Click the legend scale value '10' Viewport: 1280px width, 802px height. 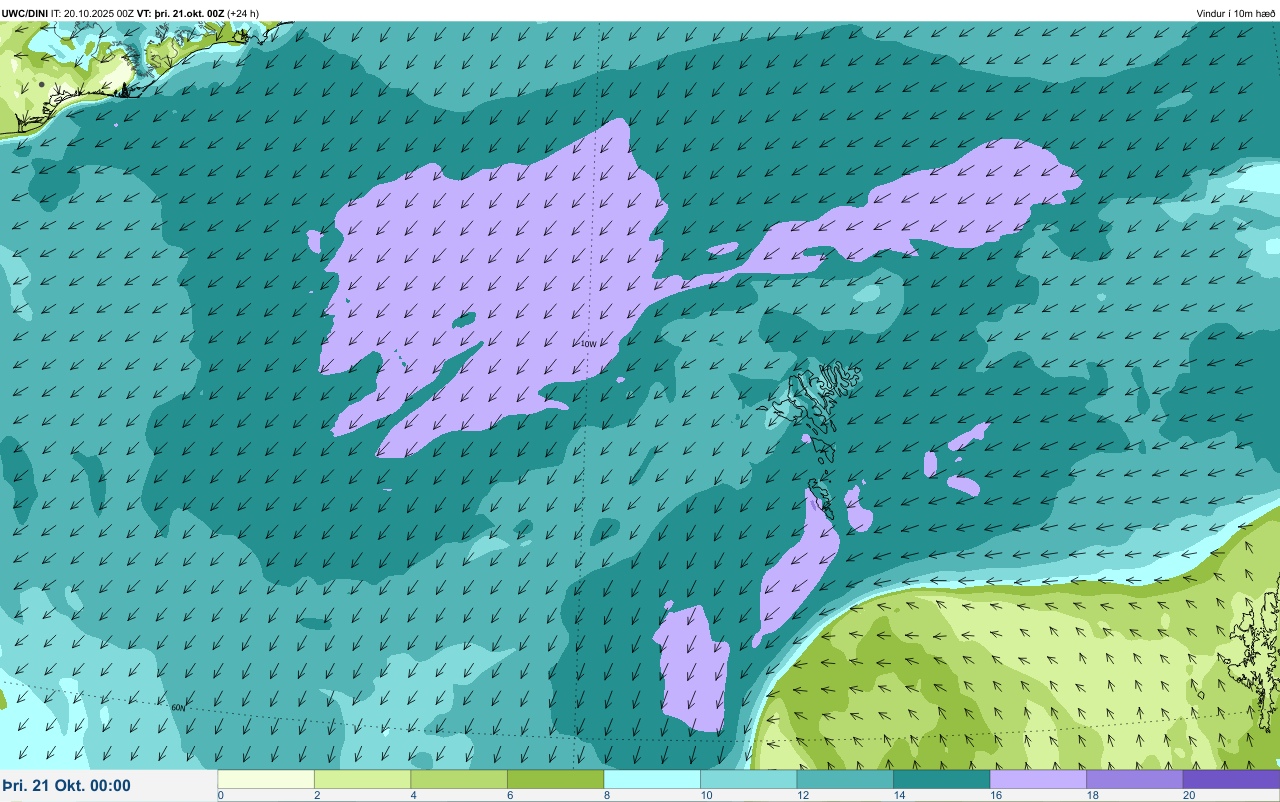click(x=705, y=795)
